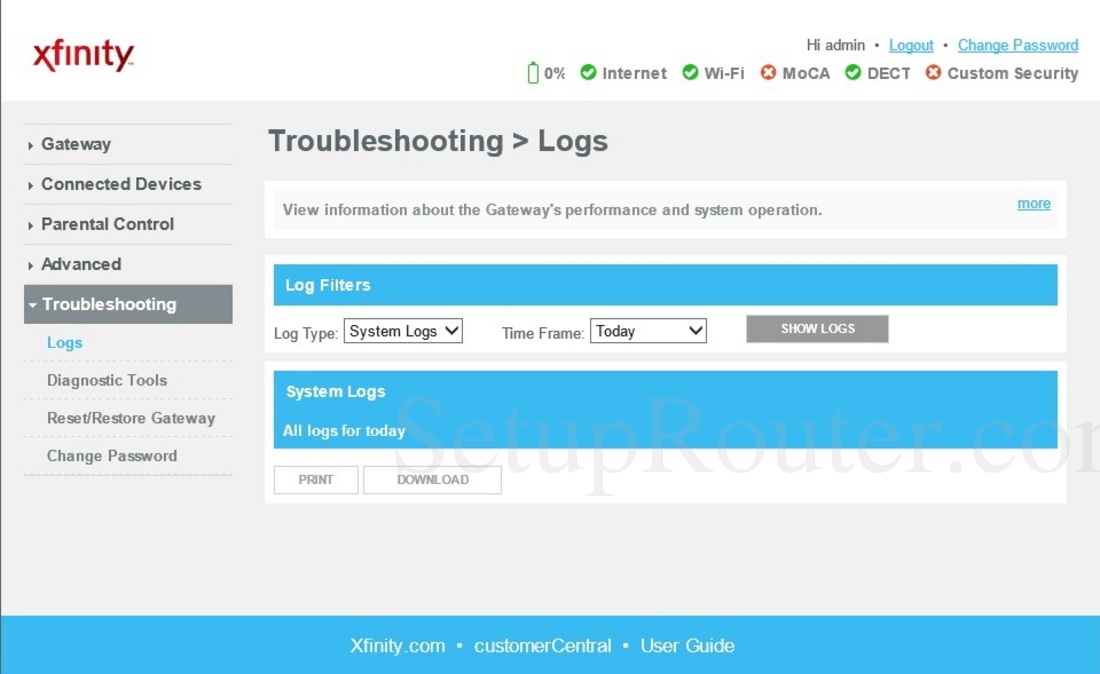Click the Log Filters header bar
This screenshot has height=674, width=1100.
click(x=665, y=285)
